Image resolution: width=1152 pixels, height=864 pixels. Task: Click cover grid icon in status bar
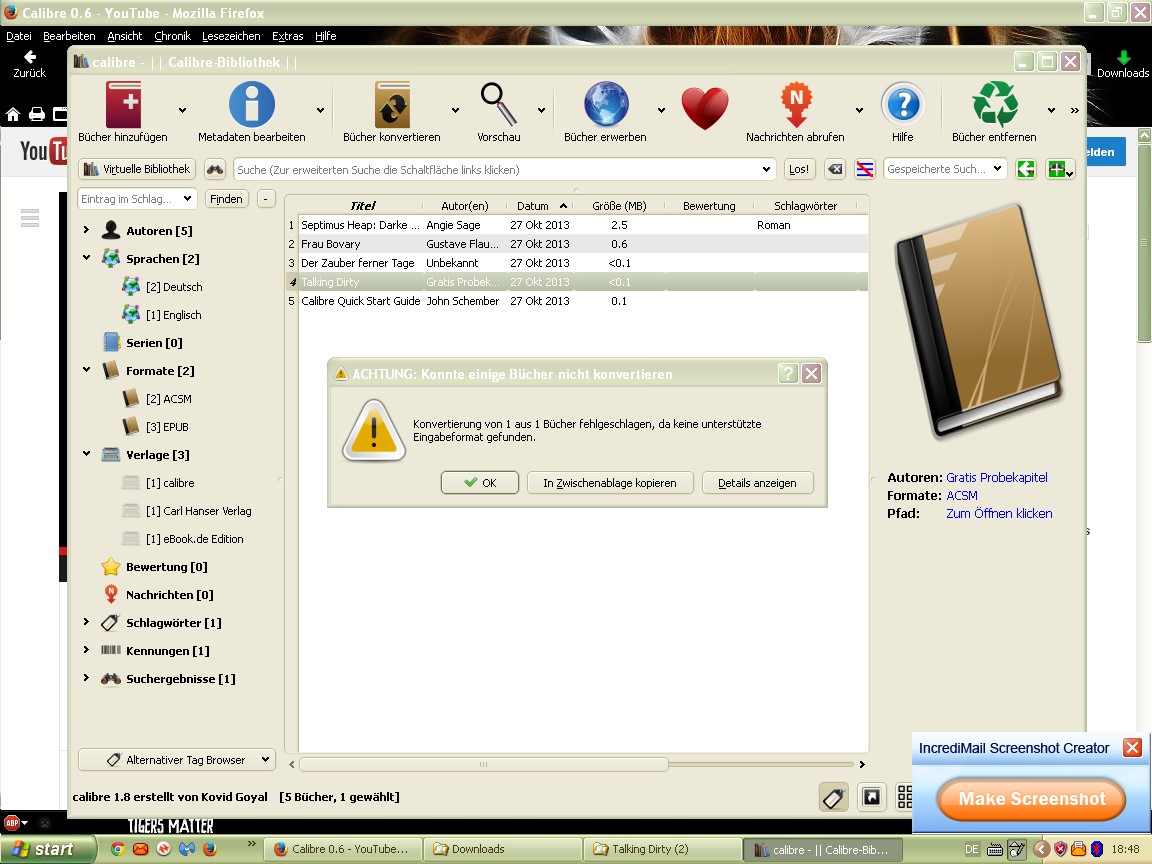[x=904, y=797]
